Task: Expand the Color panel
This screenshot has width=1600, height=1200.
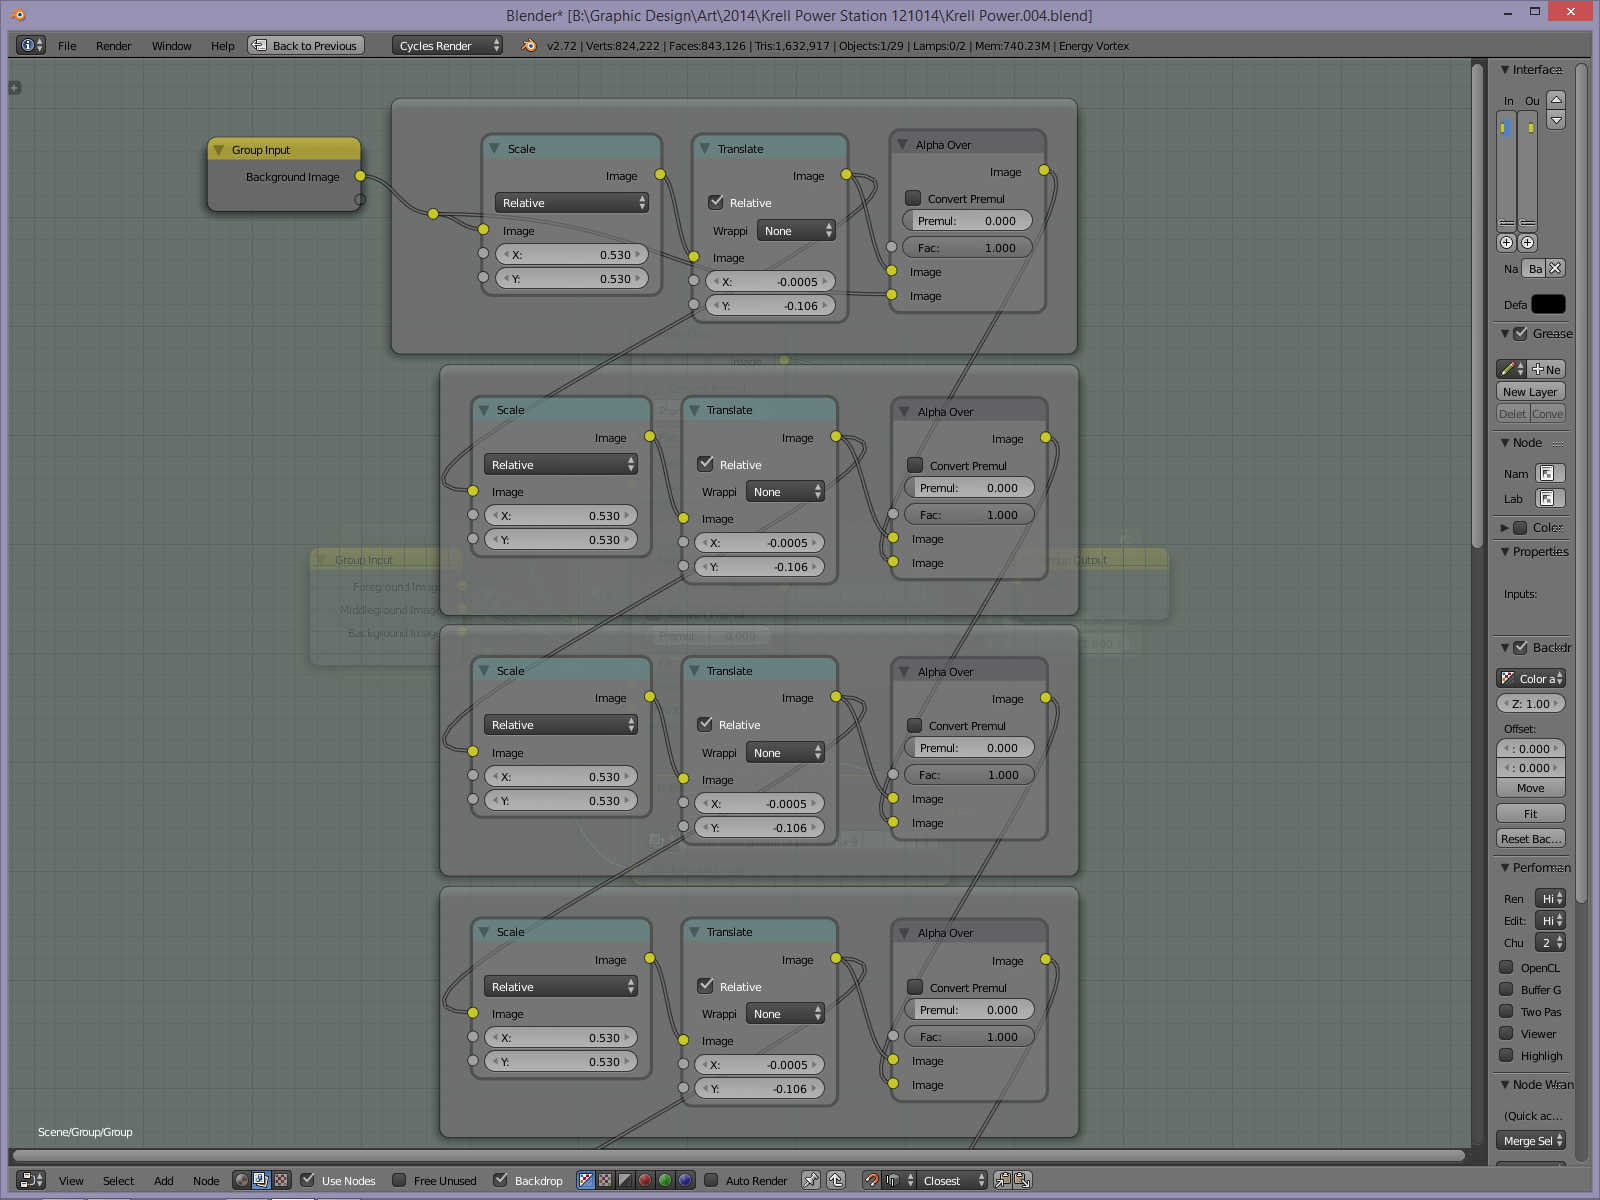Action: coord(1504,527)
